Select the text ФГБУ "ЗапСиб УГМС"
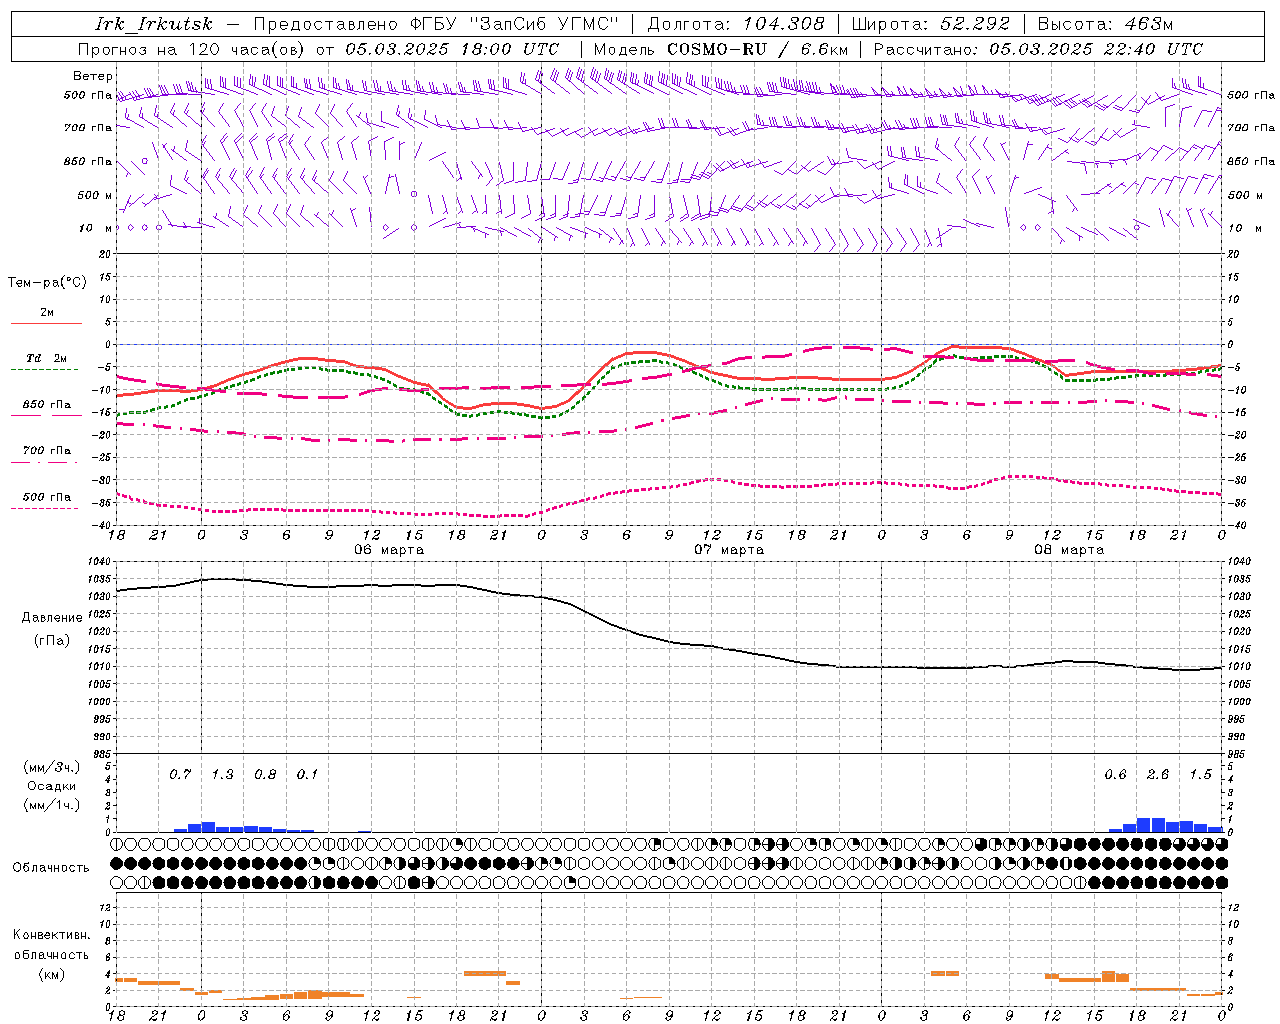Image resolution: width=1280 pixels, height=1024 pixels. click(x=514, y=24)
